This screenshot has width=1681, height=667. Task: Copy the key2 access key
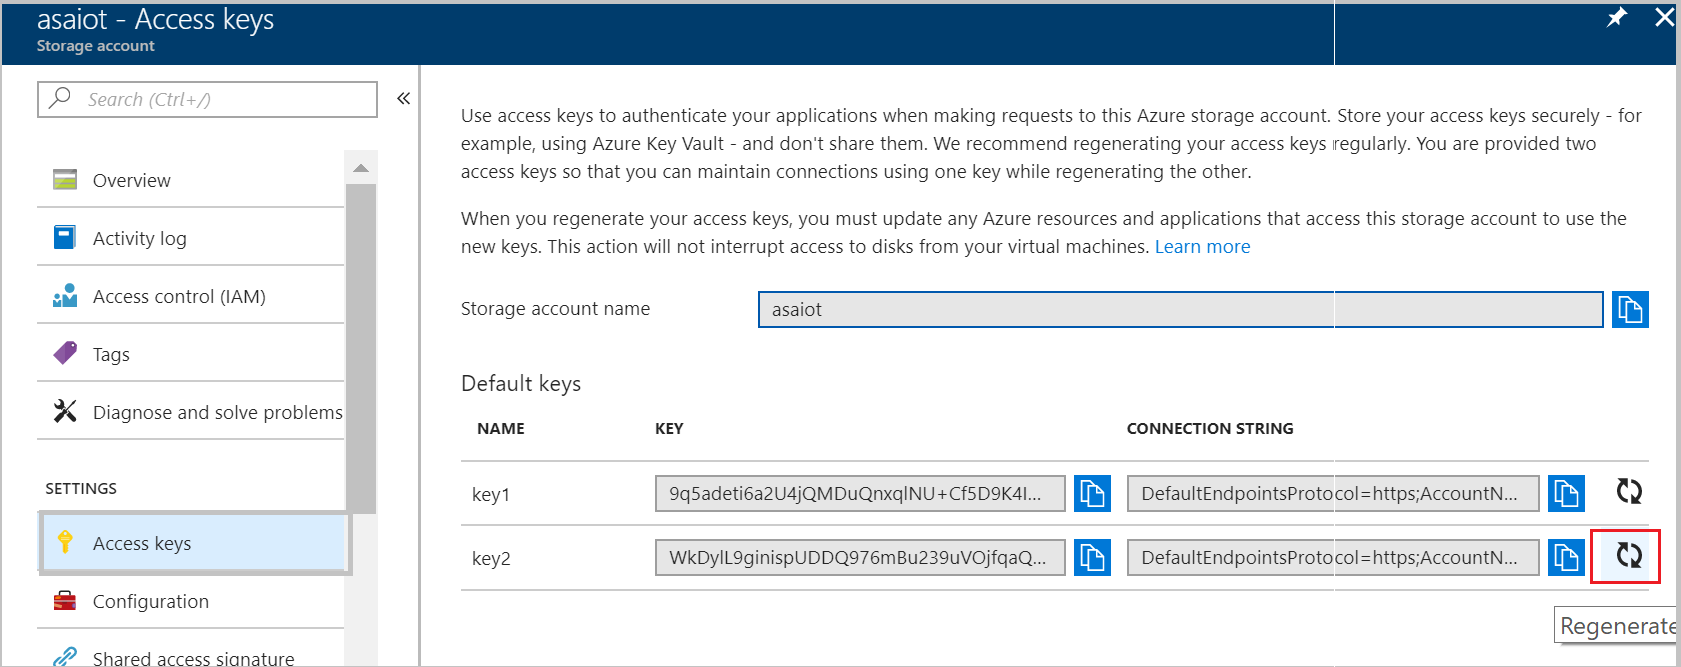click(1092, 557)
